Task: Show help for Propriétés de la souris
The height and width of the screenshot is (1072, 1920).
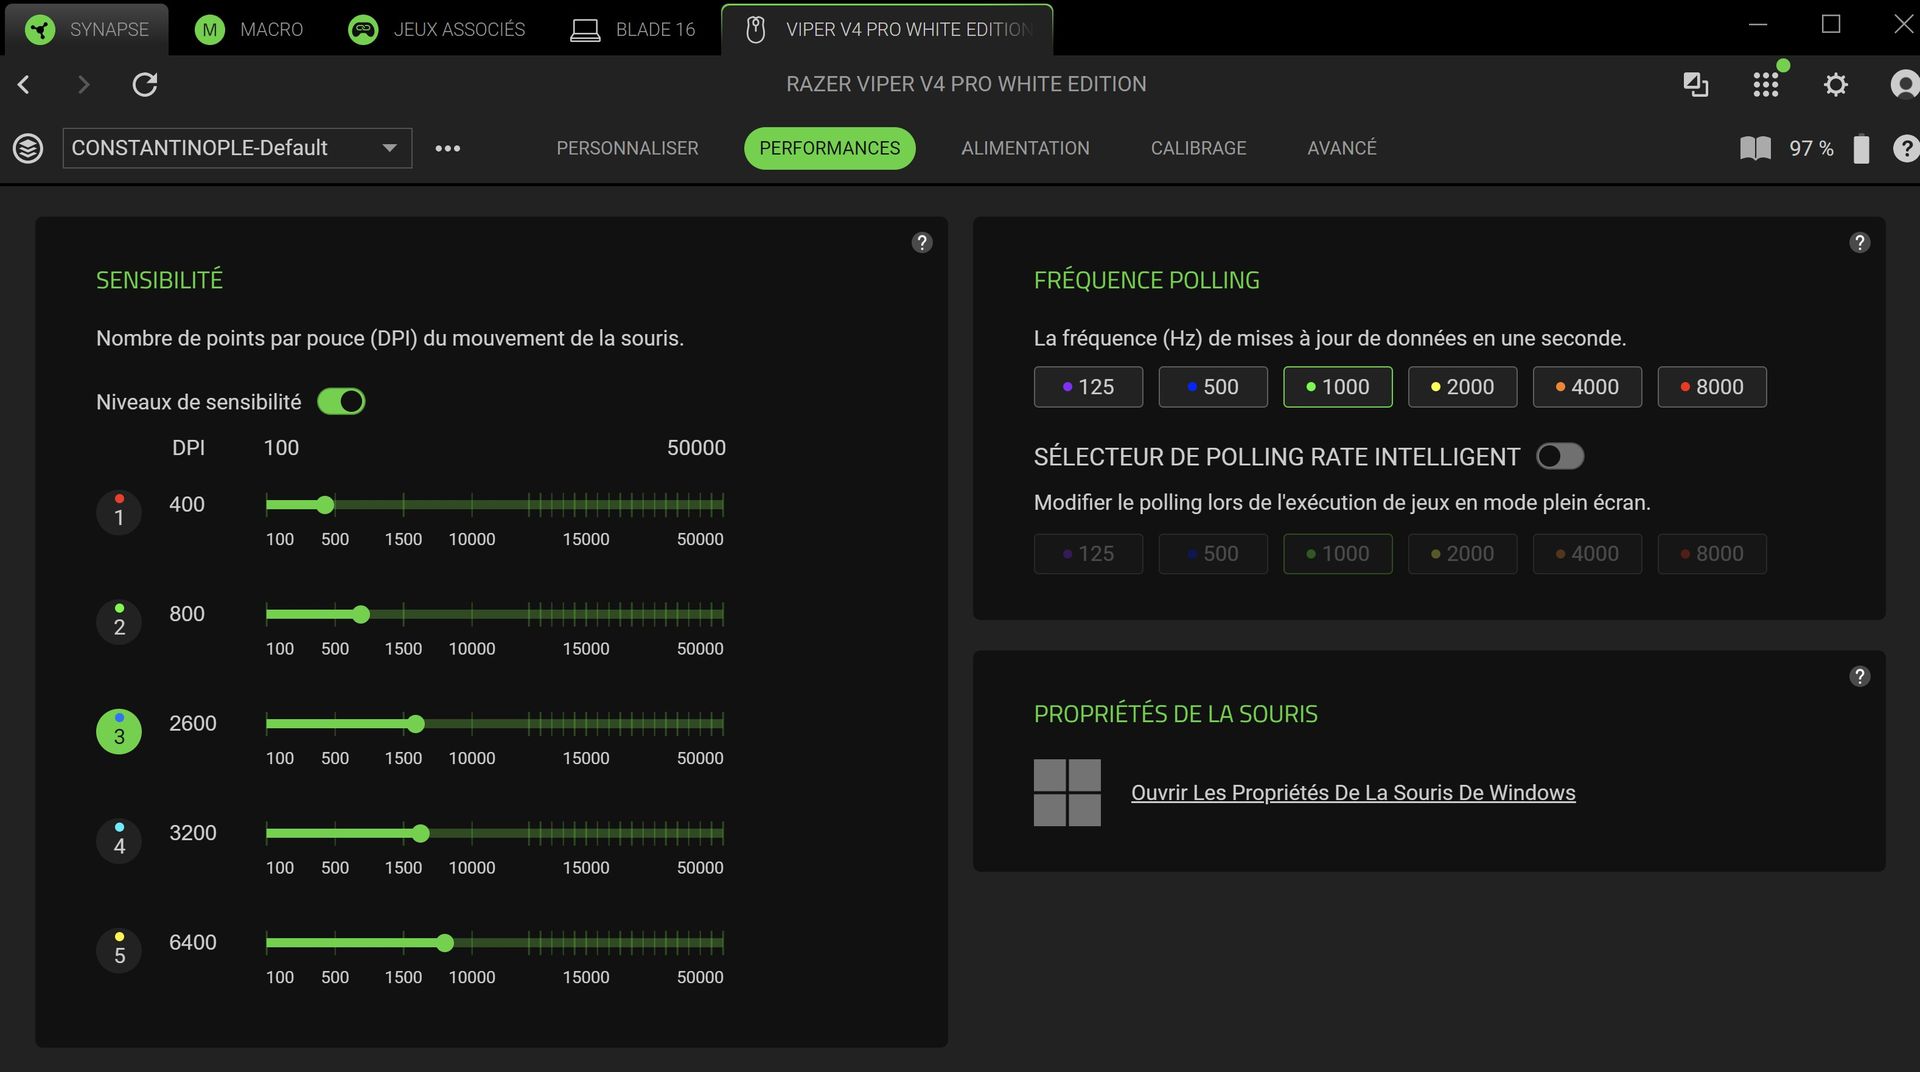Action: coord(1859,676)
